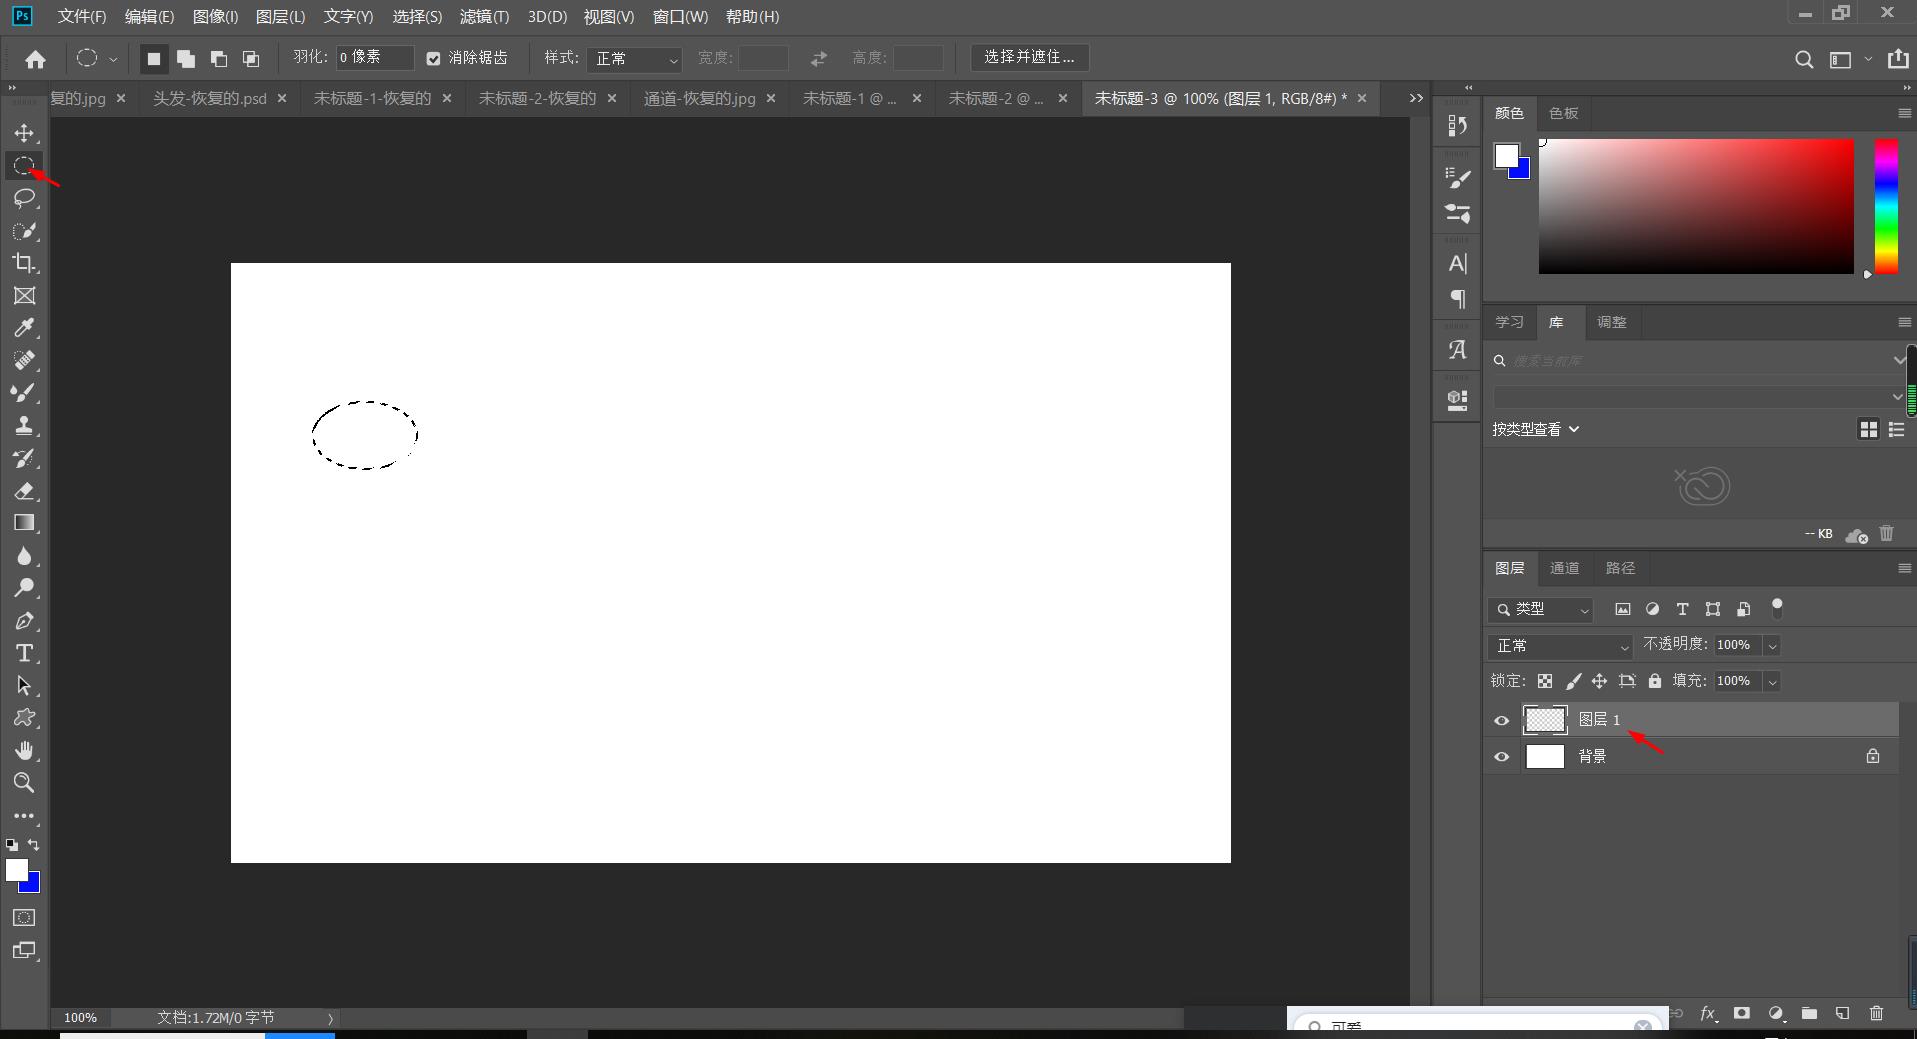
Task: Select the Move tool
Action: (x=24, y=133)
